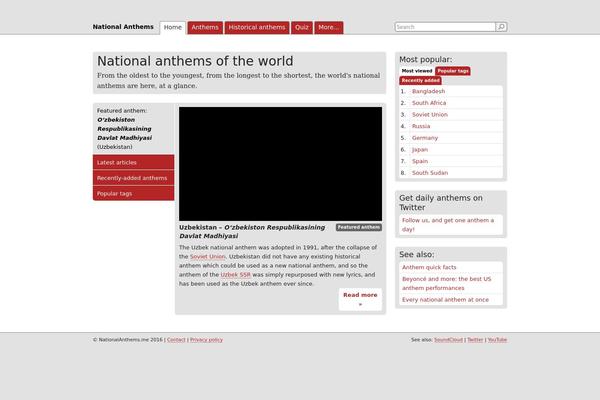Click the search magnifier icon button
The image size is (600, 400).
point(501,27)
